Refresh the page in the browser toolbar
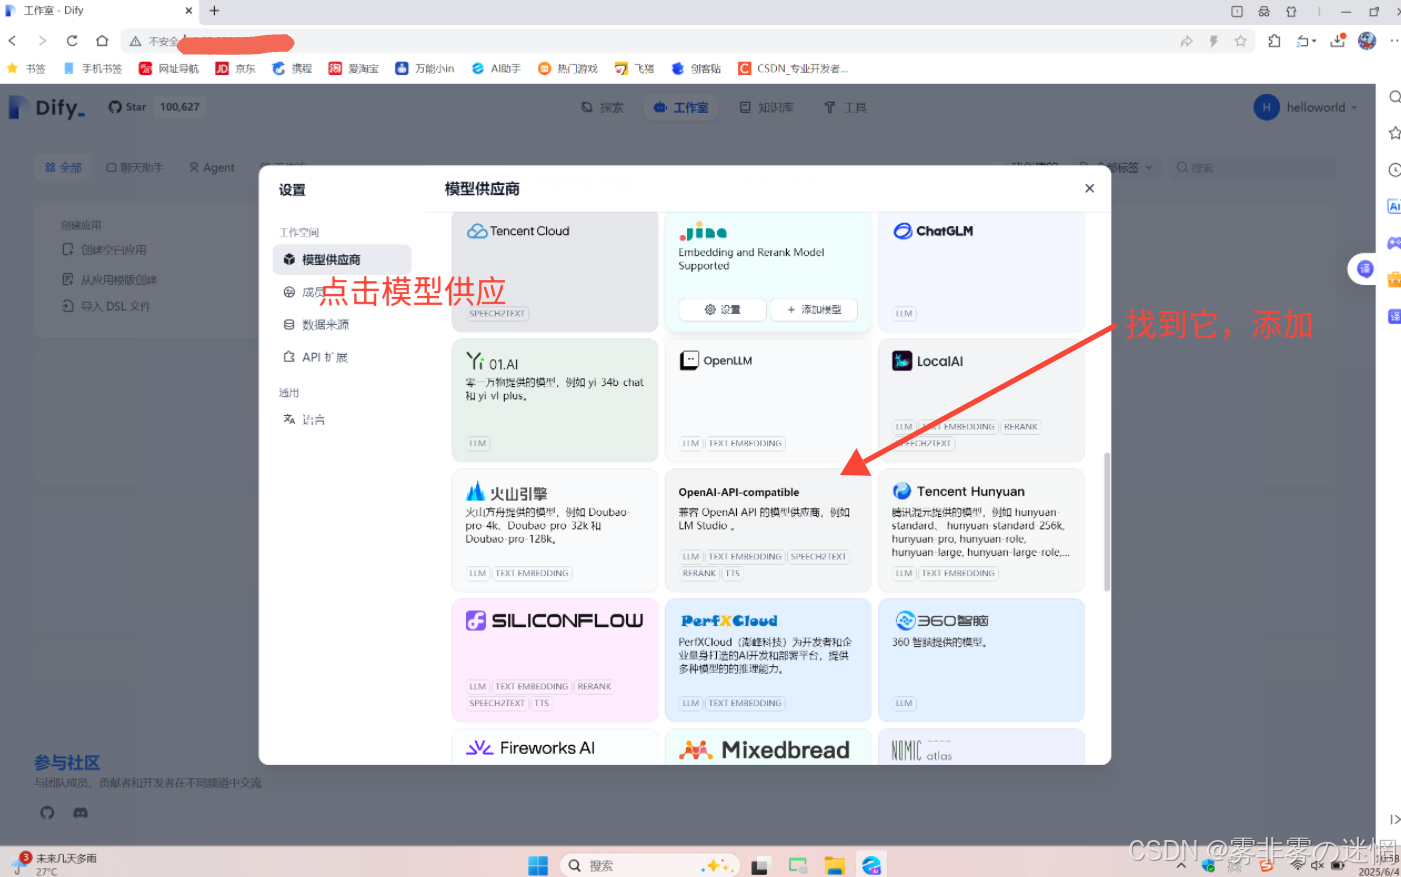Viewport: 1401px width, 877px height. tap(72, 41)
